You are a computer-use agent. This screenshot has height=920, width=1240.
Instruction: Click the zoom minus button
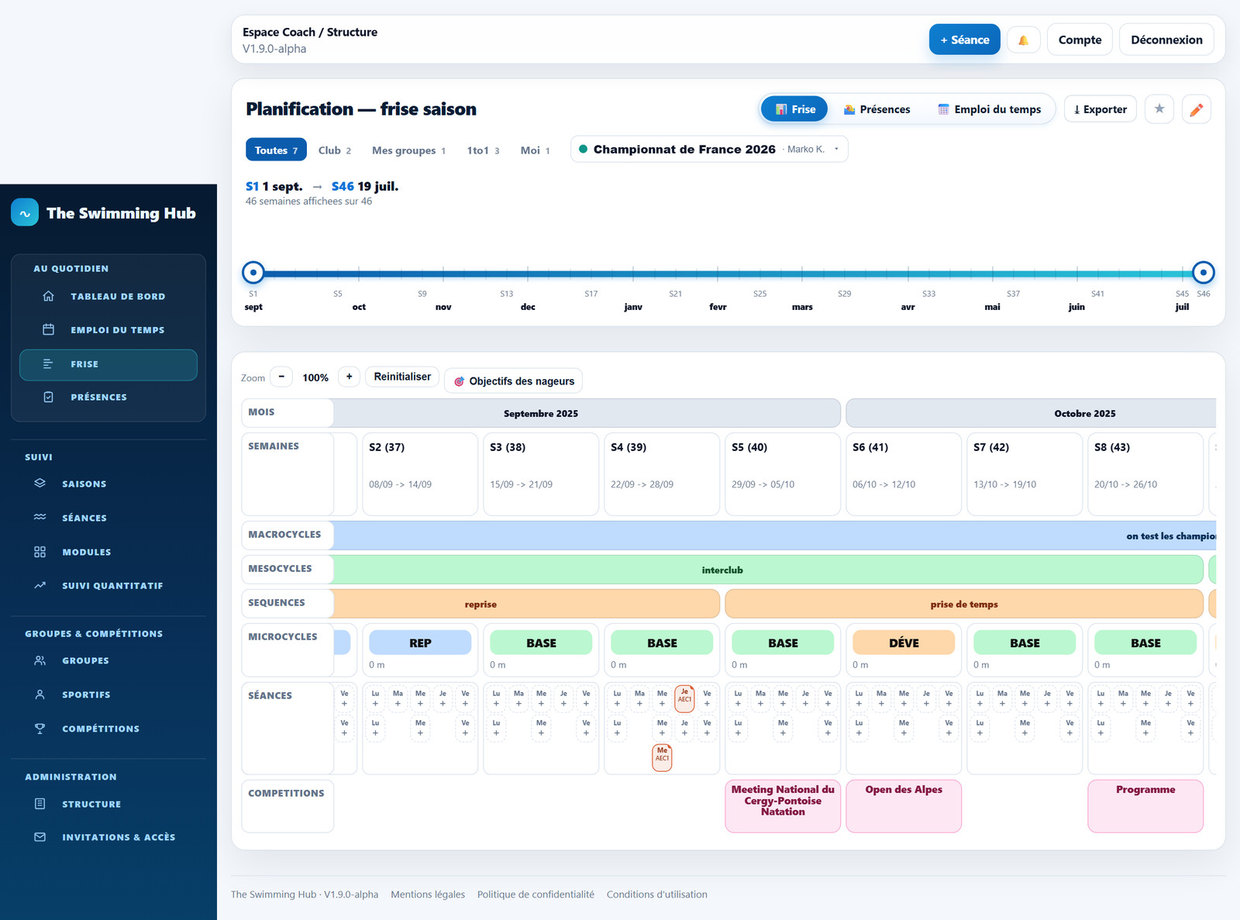281,377
